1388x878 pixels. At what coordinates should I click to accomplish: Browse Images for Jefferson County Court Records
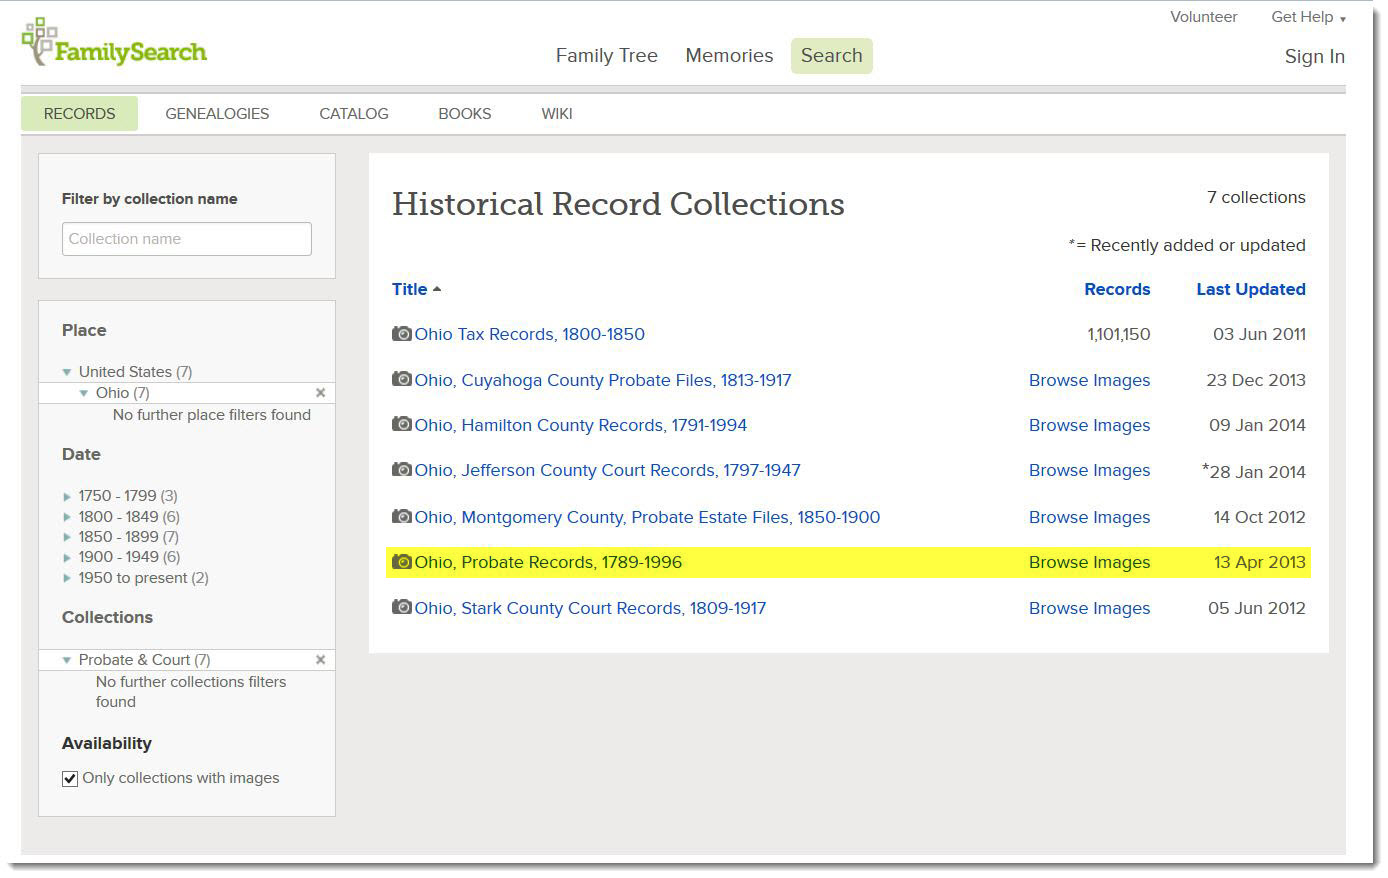pyautogui.click(x=1089, y=470)
